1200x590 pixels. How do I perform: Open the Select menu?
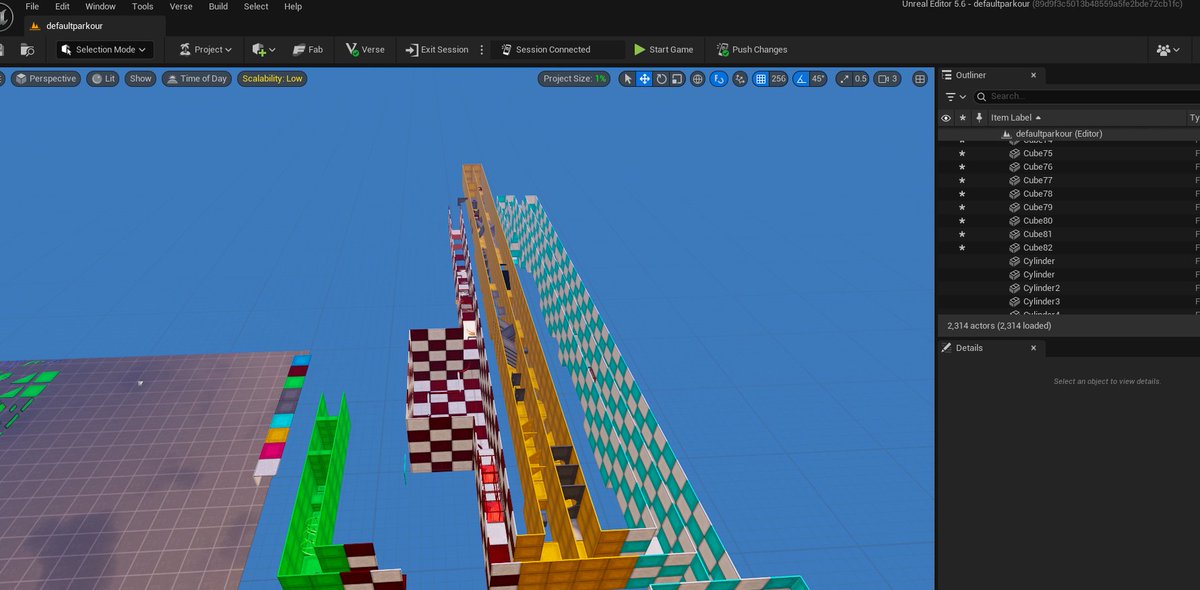point(256,6)
